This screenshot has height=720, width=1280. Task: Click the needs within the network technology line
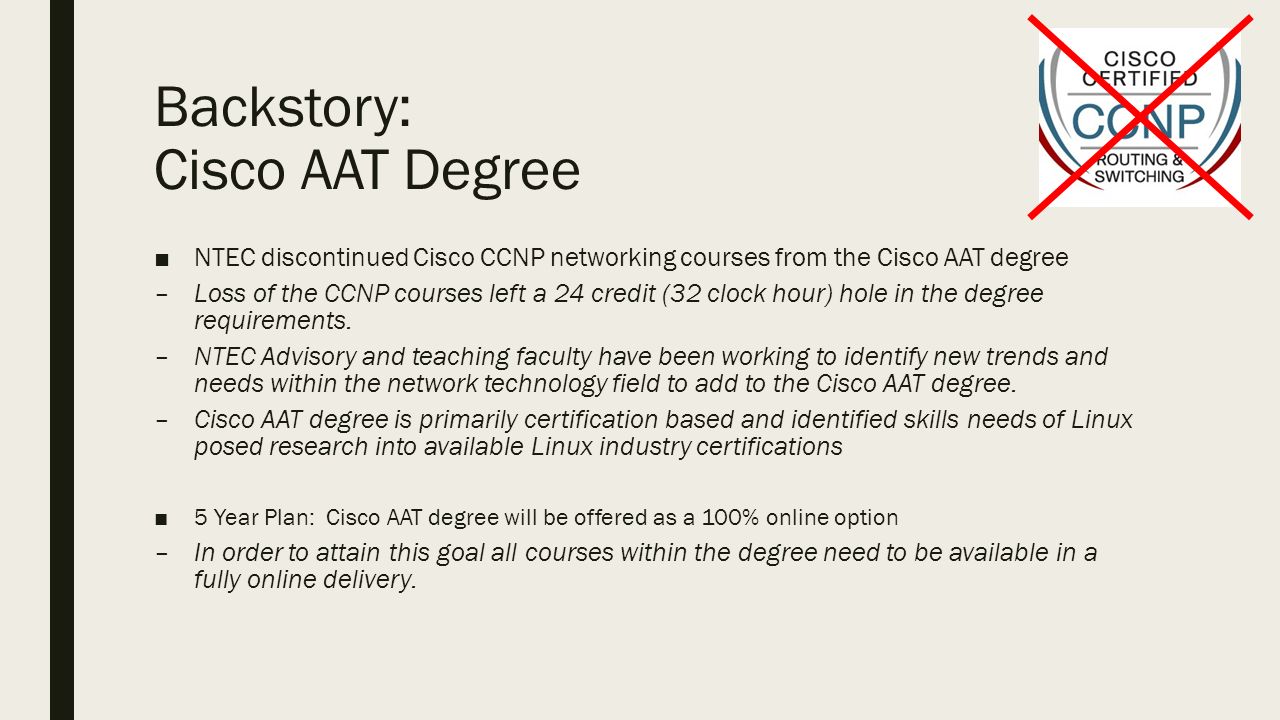(x=605, y=384)
